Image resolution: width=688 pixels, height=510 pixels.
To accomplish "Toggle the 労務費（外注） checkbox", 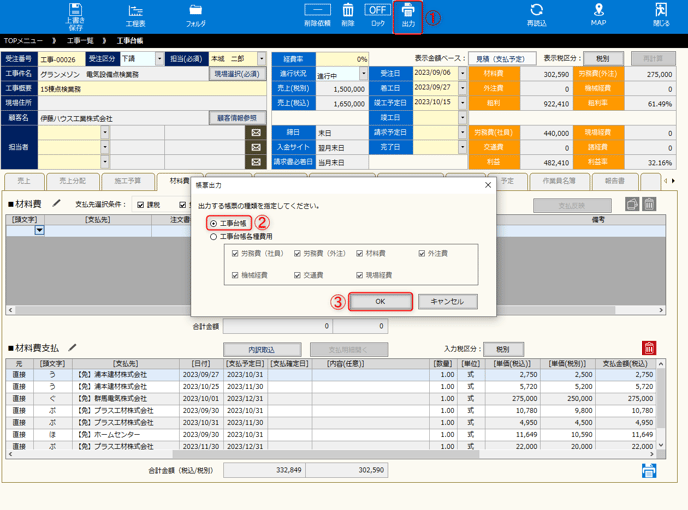I will pos(297,253).
